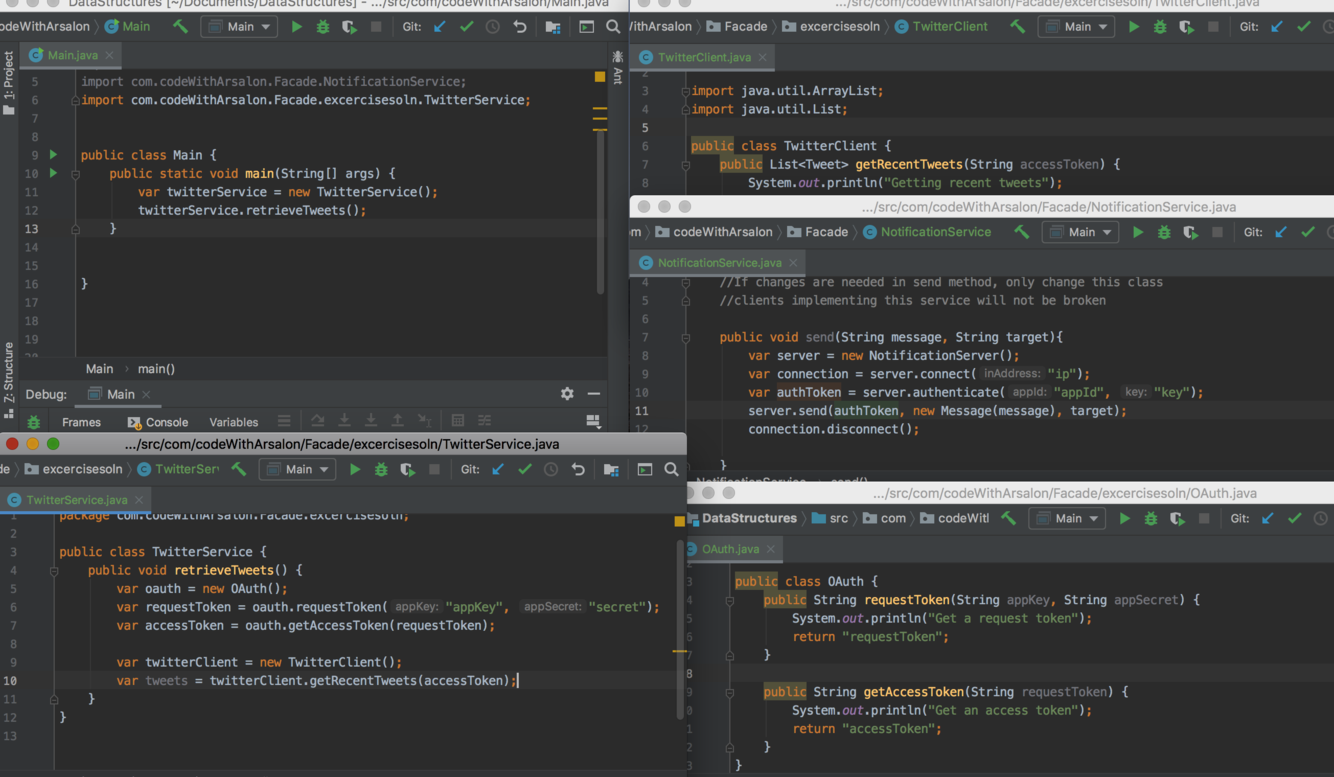The width and height of the screenshot is (1334, 777).
Task: Run with coverage in the NotificationService window
Action: coord(1190,232)
